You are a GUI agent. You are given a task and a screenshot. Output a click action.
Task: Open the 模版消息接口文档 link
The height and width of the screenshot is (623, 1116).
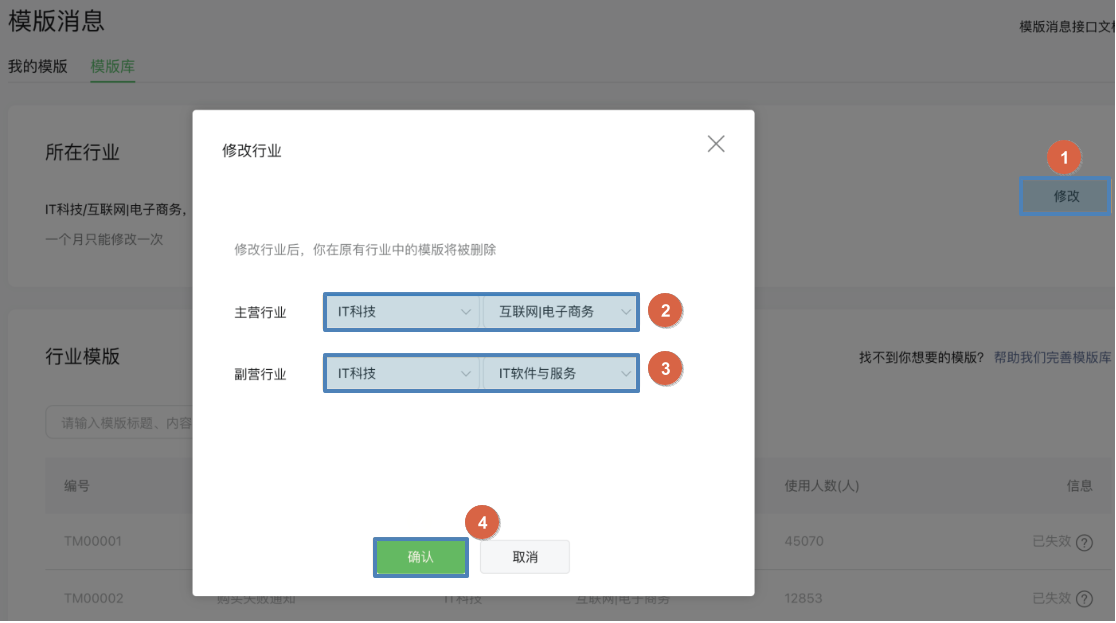coord(1066,27)
